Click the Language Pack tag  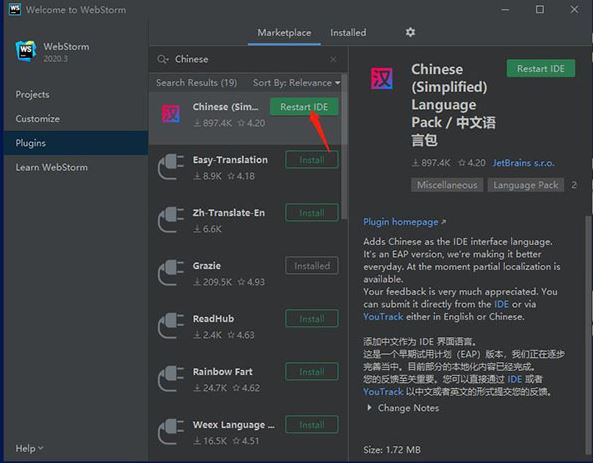click(x=526, y=185)
